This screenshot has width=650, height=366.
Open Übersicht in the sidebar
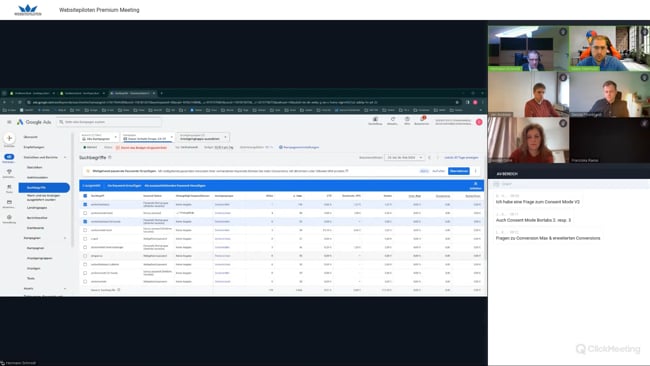point(31,137)
